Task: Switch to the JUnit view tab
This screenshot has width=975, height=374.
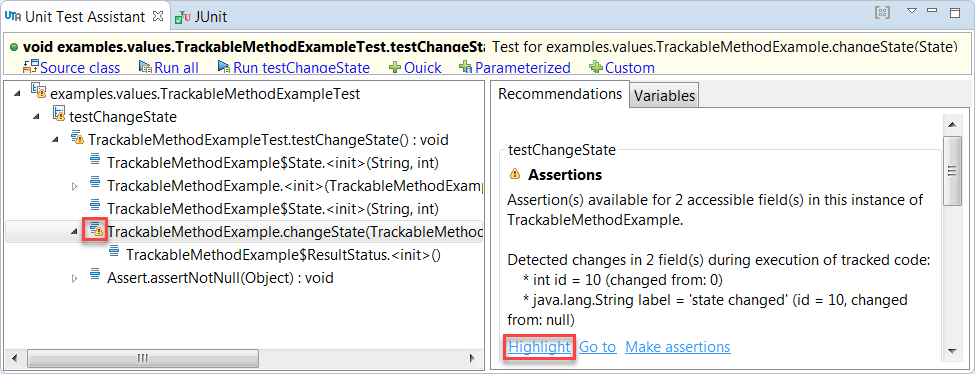Action: coord(201,17)
